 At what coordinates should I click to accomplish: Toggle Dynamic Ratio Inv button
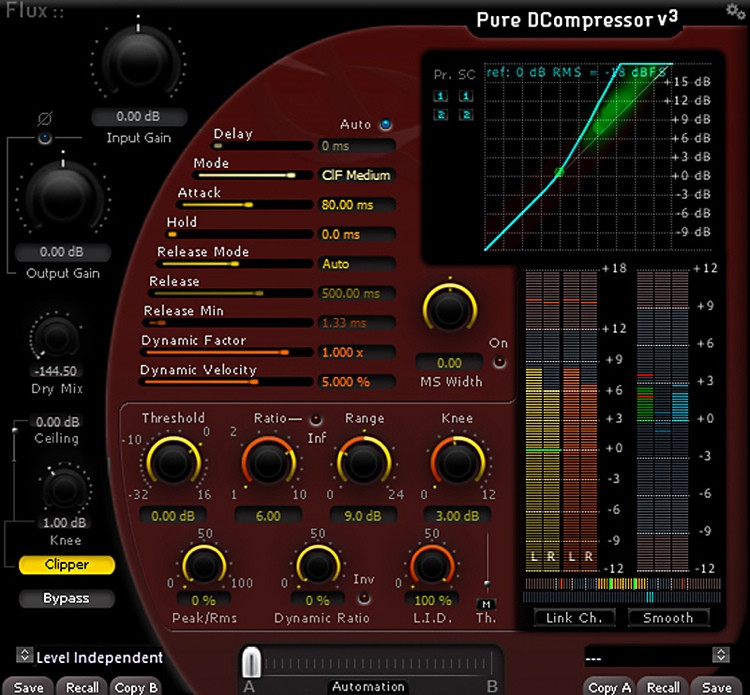pos(364,597)
